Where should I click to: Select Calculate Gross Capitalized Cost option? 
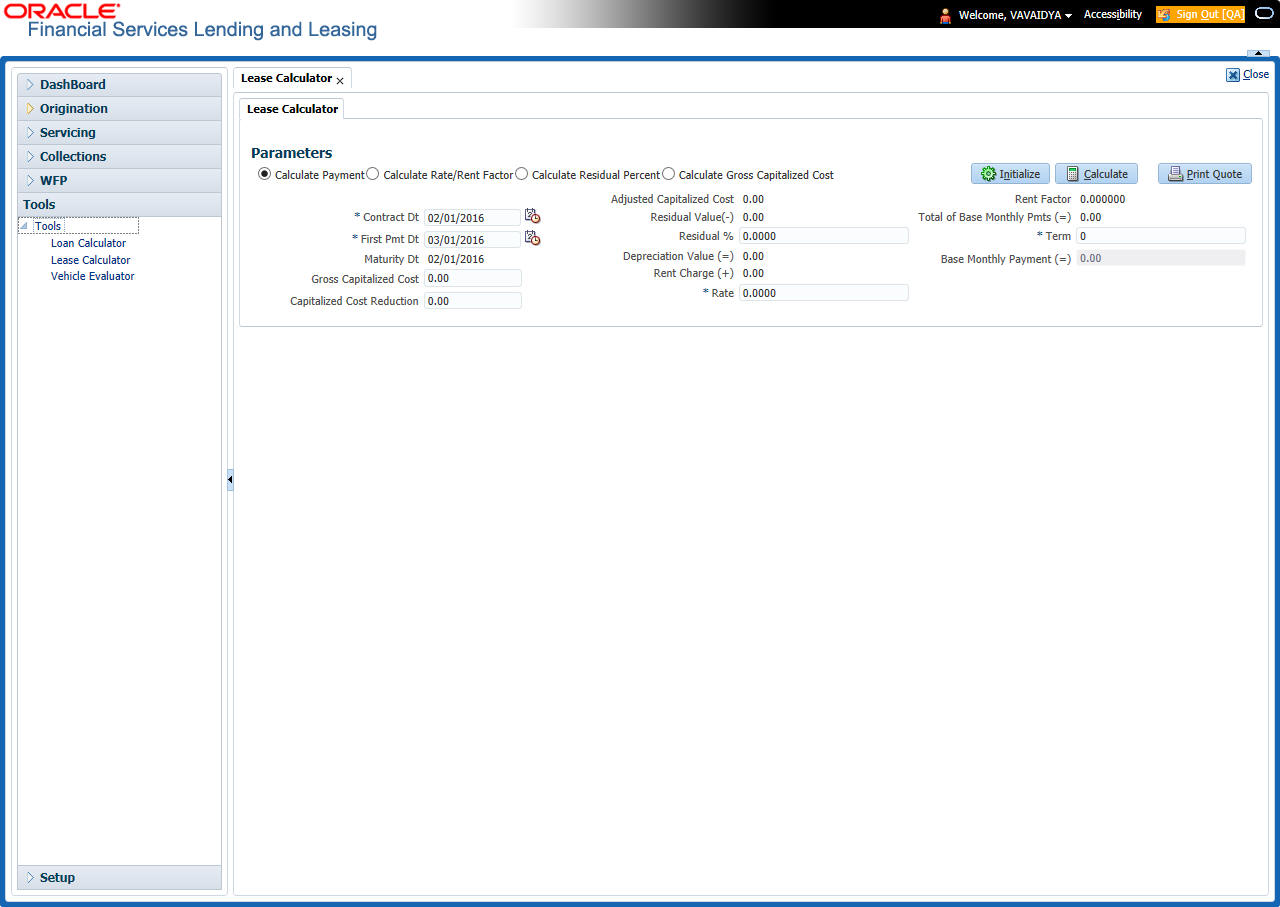point(668,174)
